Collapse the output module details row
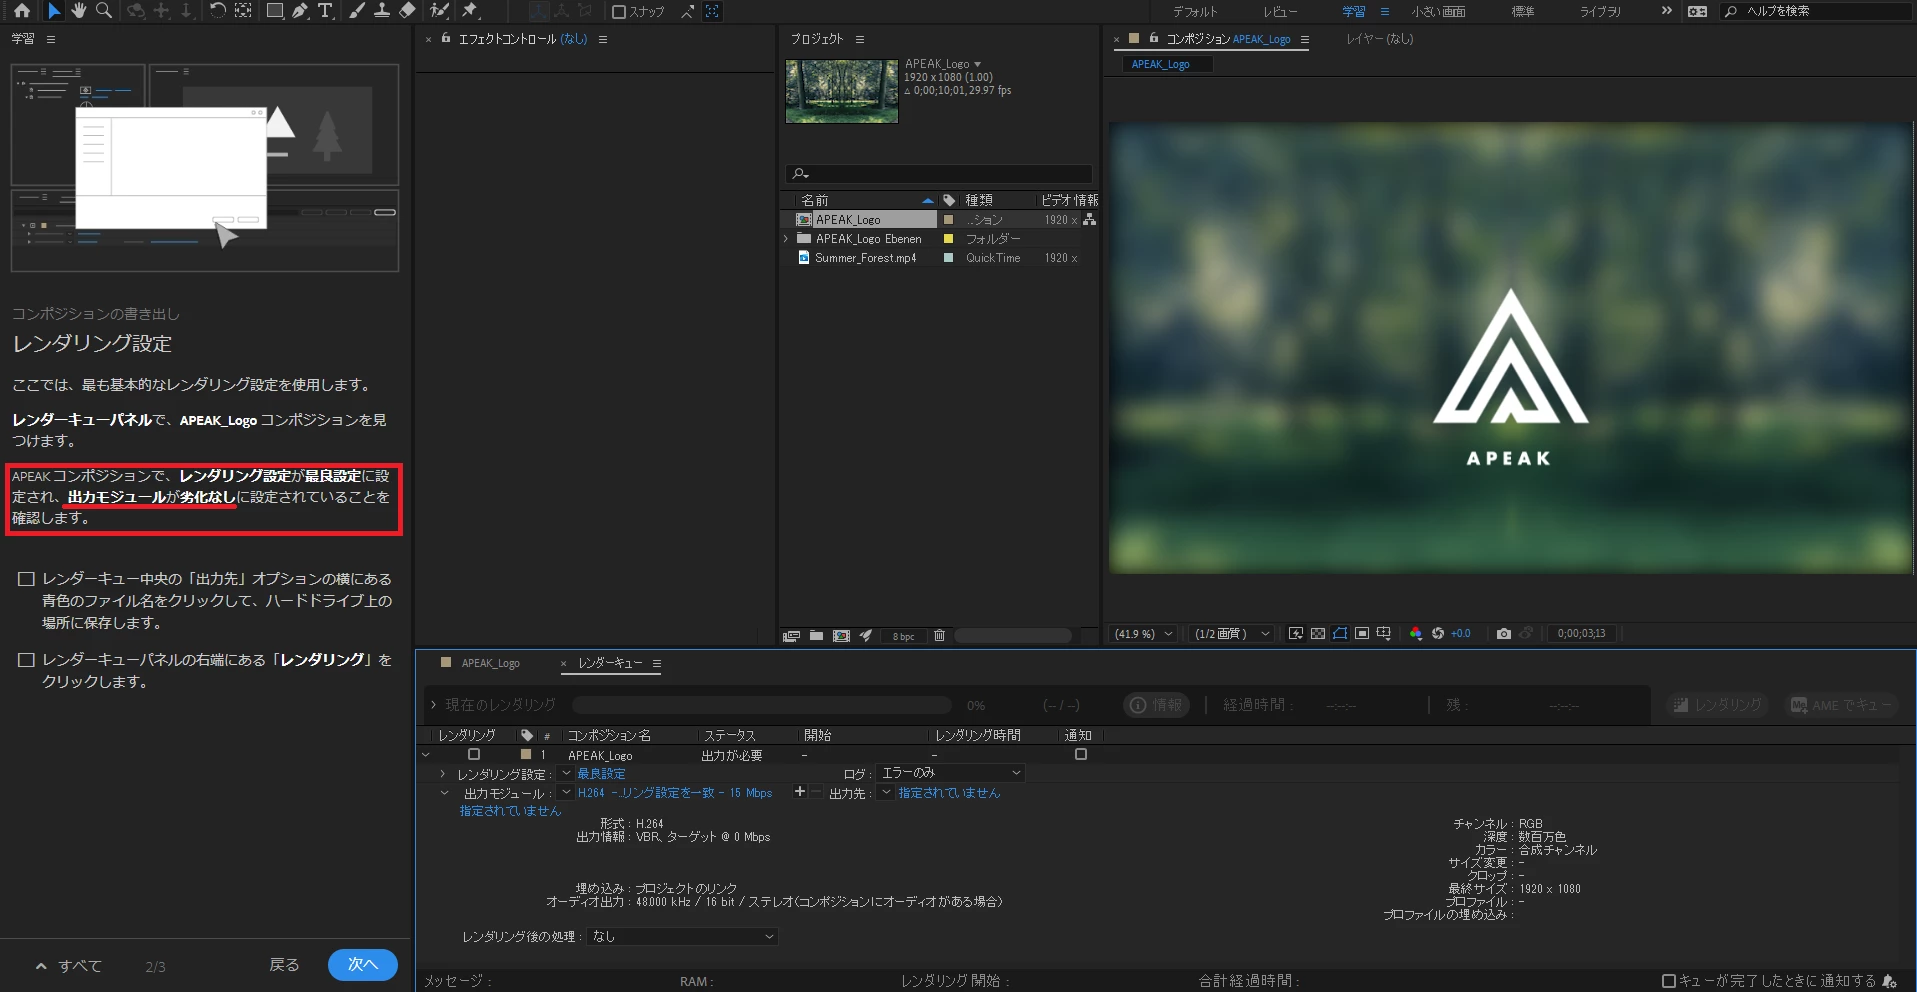The height and width of the screenshot is (992, 1917). [444, 793]
